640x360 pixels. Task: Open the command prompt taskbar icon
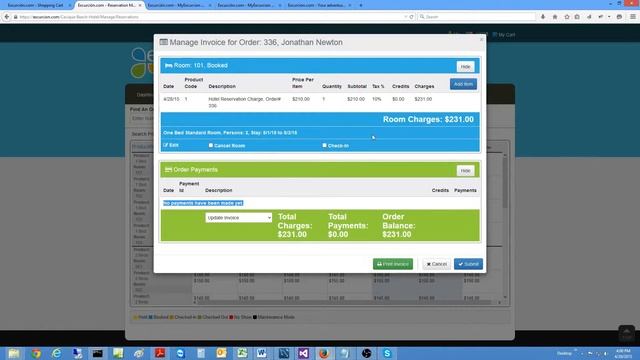97,353
